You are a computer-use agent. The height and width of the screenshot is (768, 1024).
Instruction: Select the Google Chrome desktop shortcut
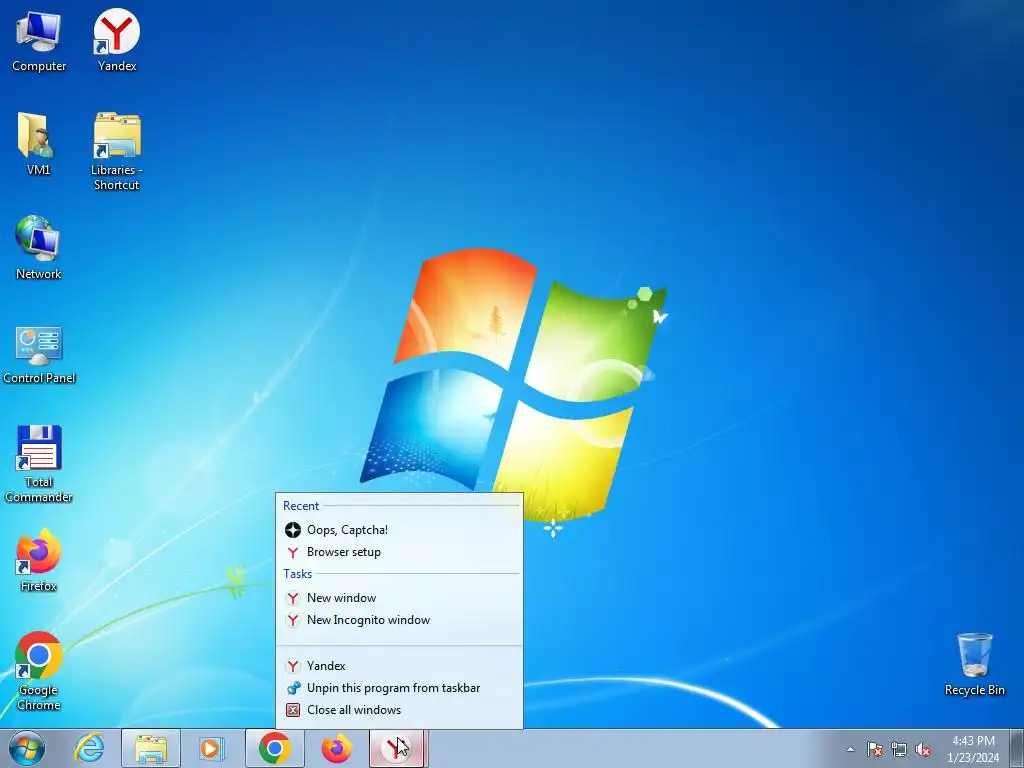39,671
